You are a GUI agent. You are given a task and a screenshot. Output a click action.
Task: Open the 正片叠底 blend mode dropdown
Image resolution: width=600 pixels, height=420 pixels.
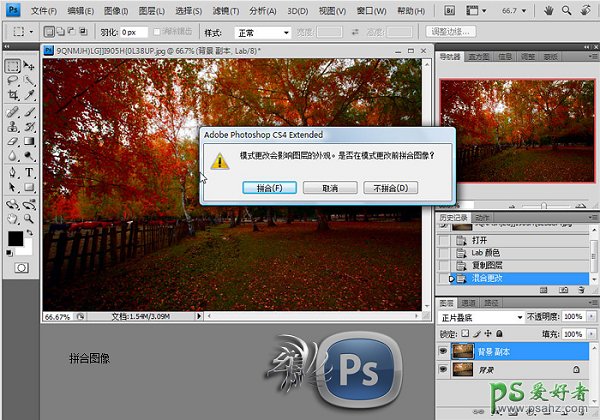coord(478,317)
